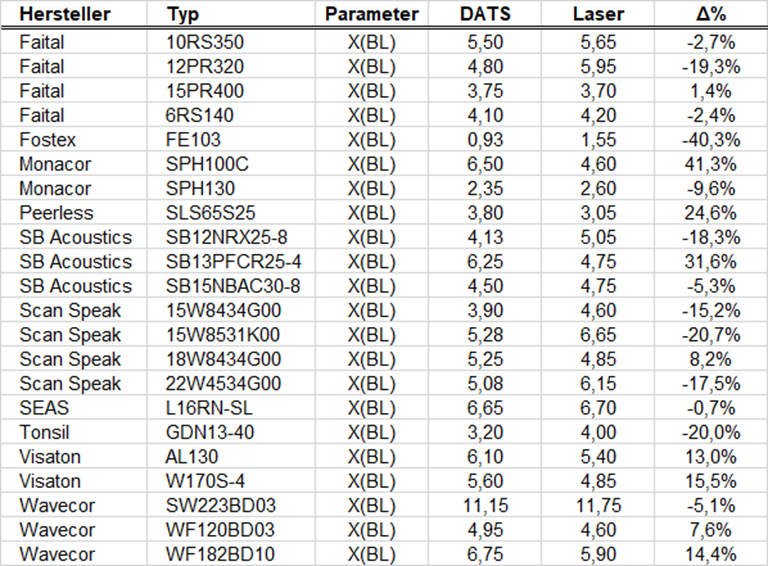Click the delta value 1,4%

[x=711, y=91]
